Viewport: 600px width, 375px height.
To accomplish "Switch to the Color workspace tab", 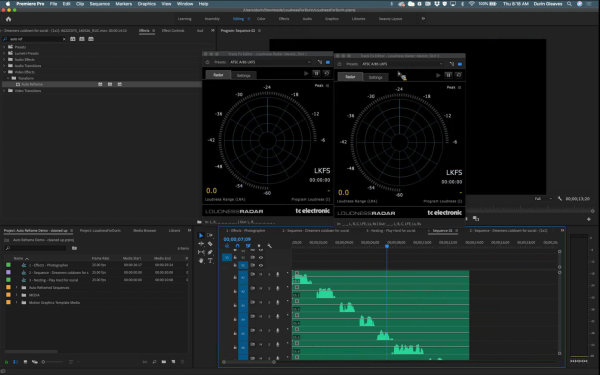I will point(261,19).
